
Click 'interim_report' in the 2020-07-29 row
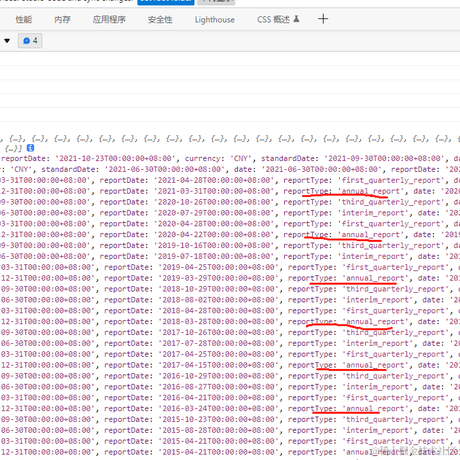point(373,213)
